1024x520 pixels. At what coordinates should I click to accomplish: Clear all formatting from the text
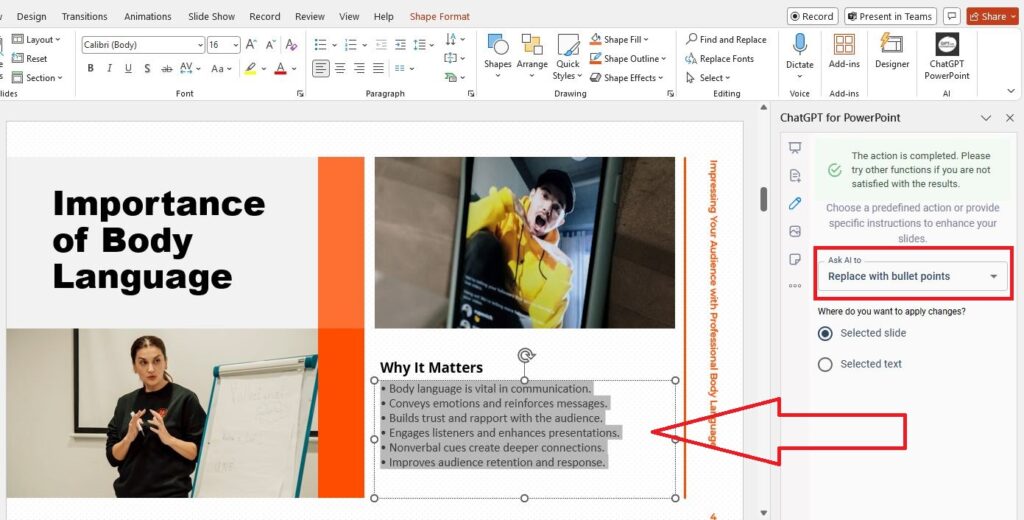coord(291,44)
